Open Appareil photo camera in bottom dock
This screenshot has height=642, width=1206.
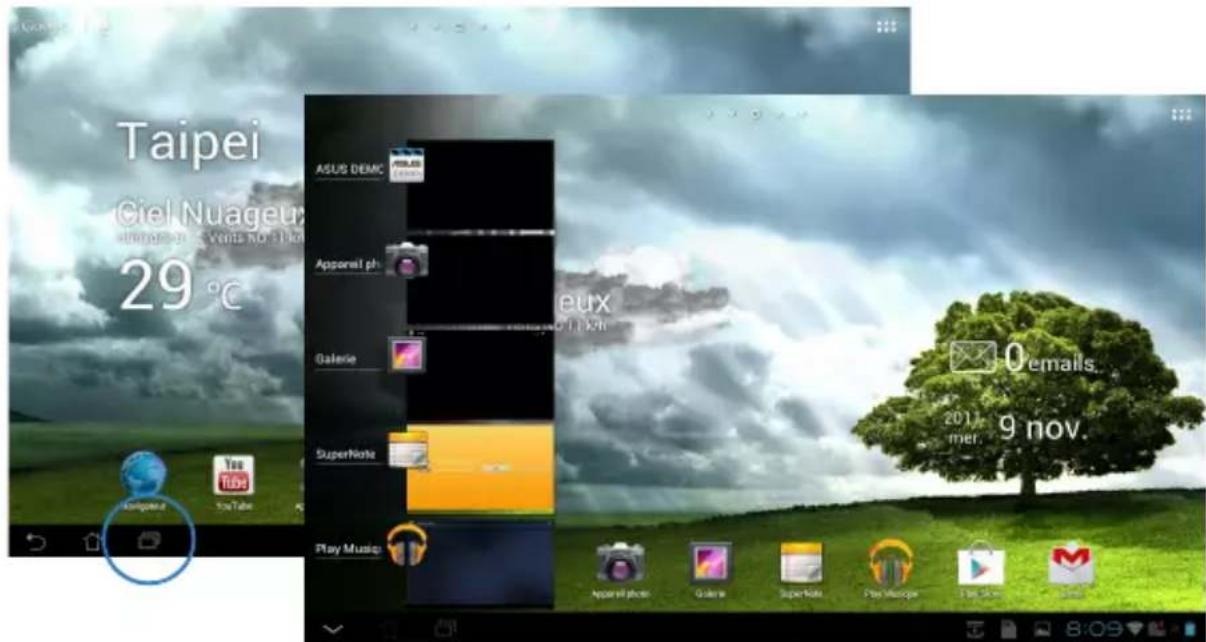(x=620, y=563)
